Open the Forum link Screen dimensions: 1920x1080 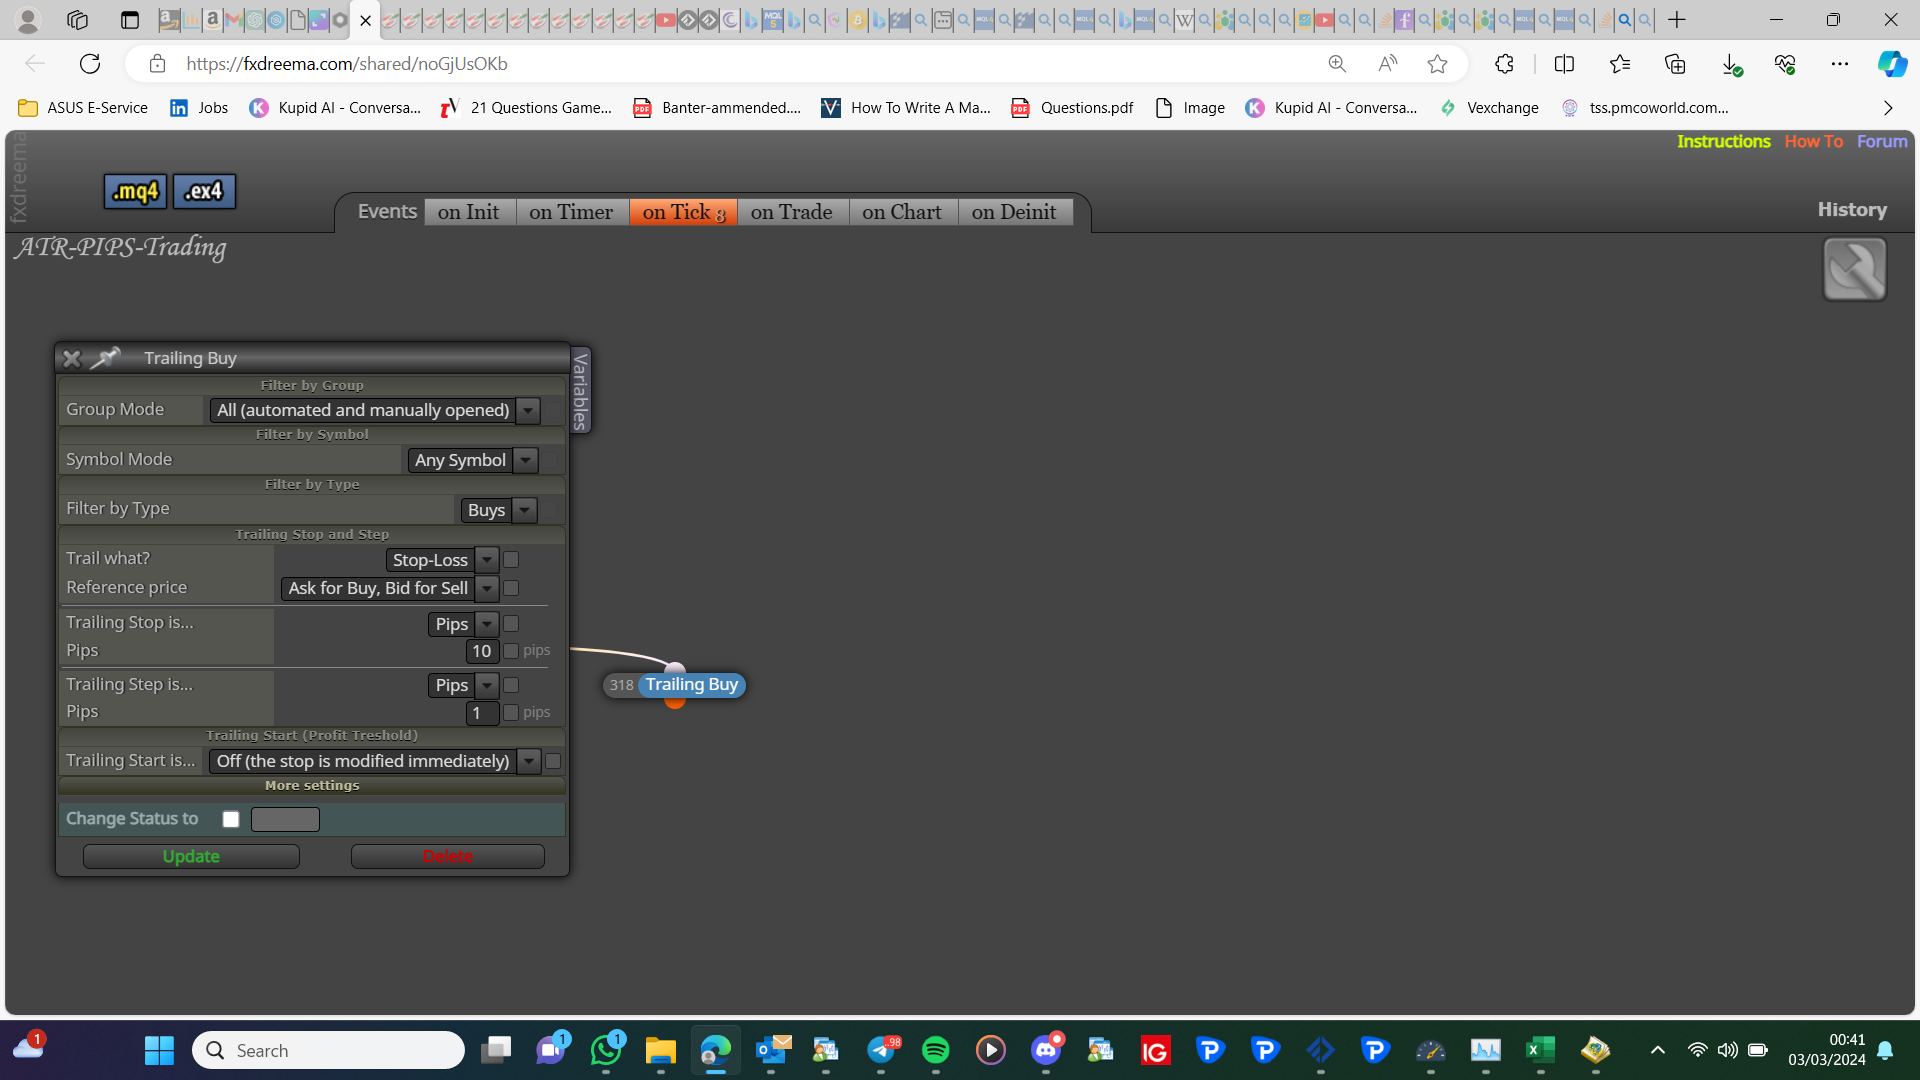pyautogui.click(x=1882, y=142)
